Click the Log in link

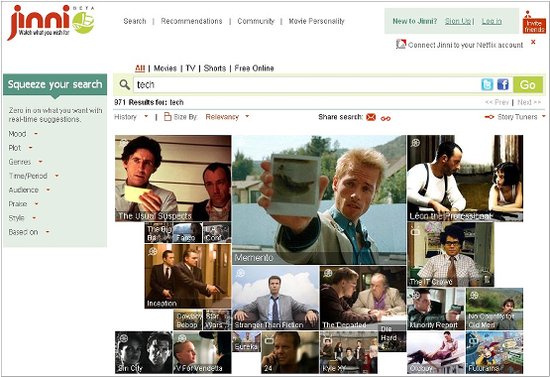point(491,21)
